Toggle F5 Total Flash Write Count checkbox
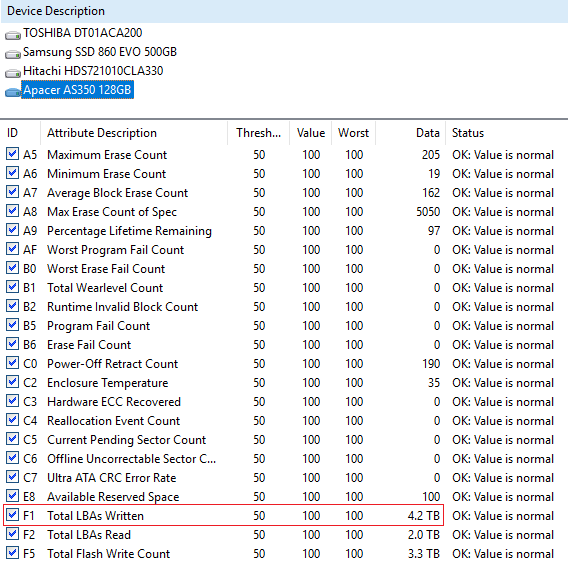Viewport: 568px width, 566px height. [x=12, y=553]
